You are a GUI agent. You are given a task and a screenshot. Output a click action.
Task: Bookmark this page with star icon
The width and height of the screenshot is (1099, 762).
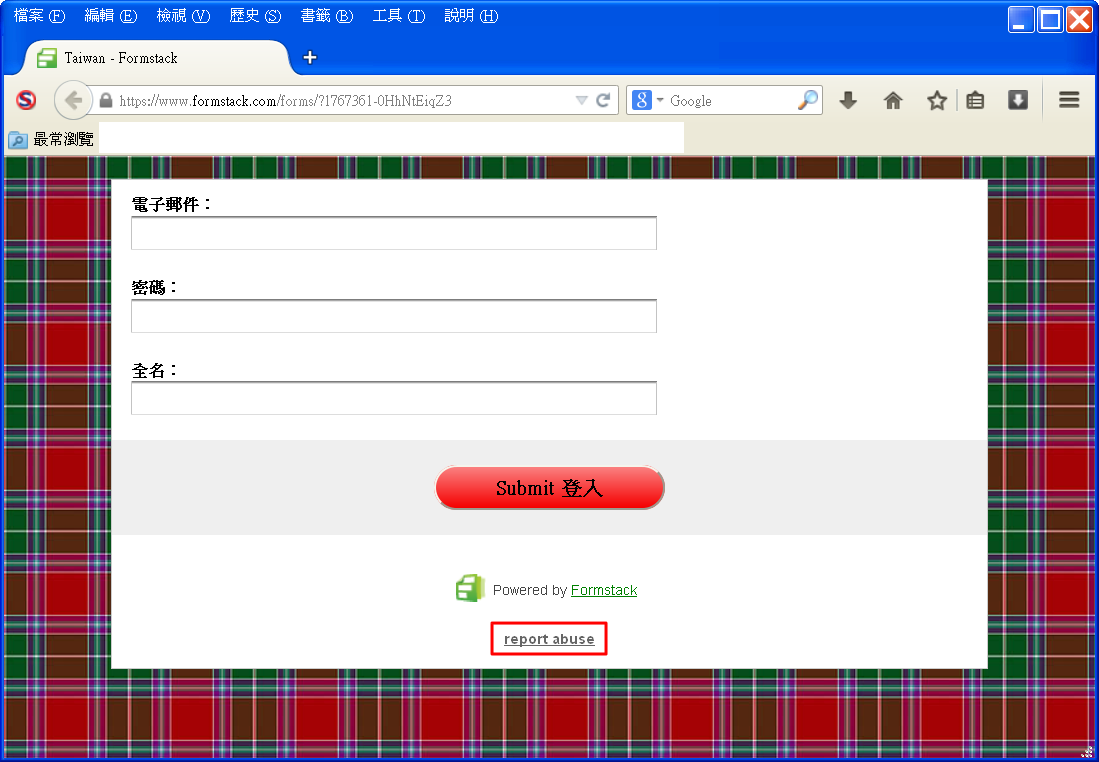pyautogui.click(x=936, y=100)
